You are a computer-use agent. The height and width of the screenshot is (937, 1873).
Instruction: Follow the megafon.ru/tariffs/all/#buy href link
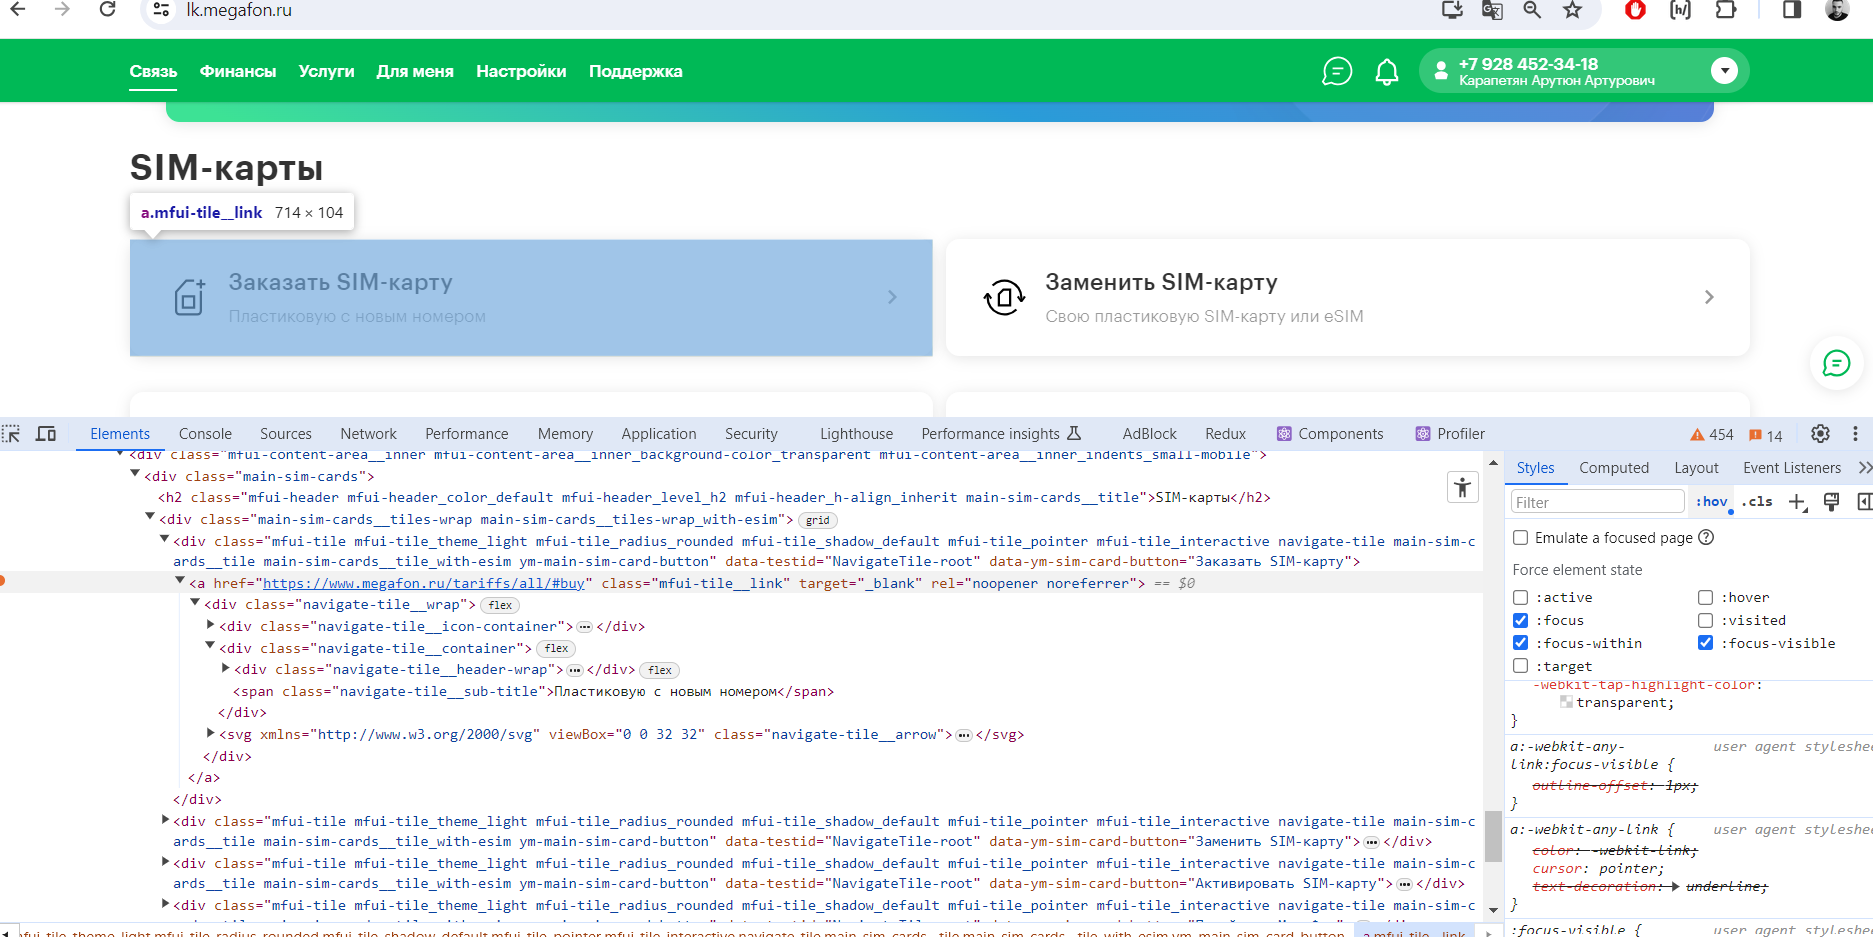click(423, 583)
